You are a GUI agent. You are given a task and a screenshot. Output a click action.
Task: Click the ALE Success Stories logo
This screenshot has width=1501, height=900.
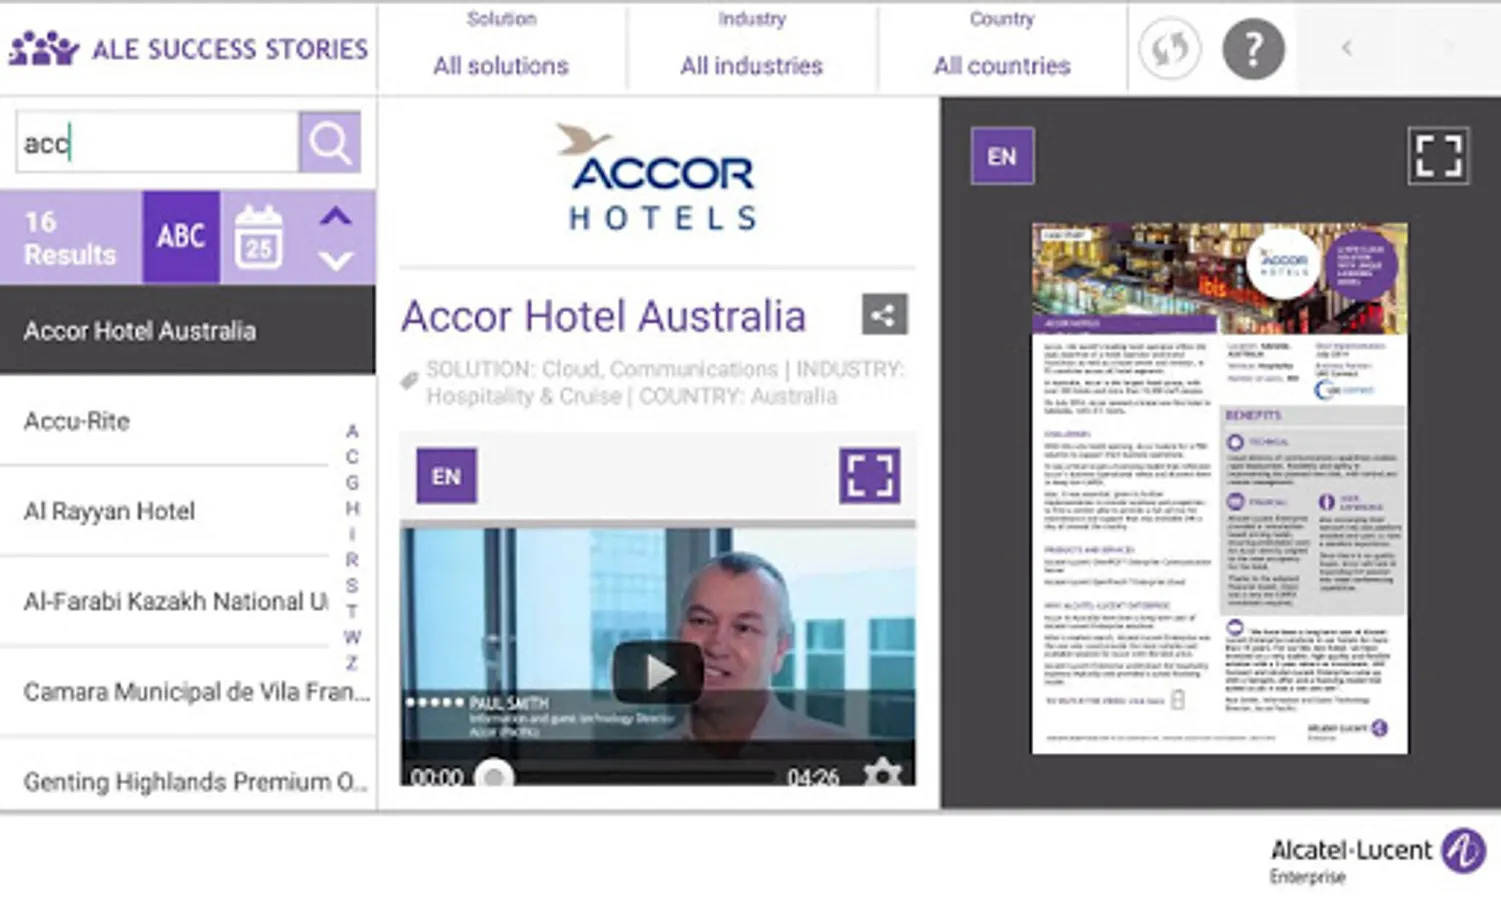click(x=188, y=48)
